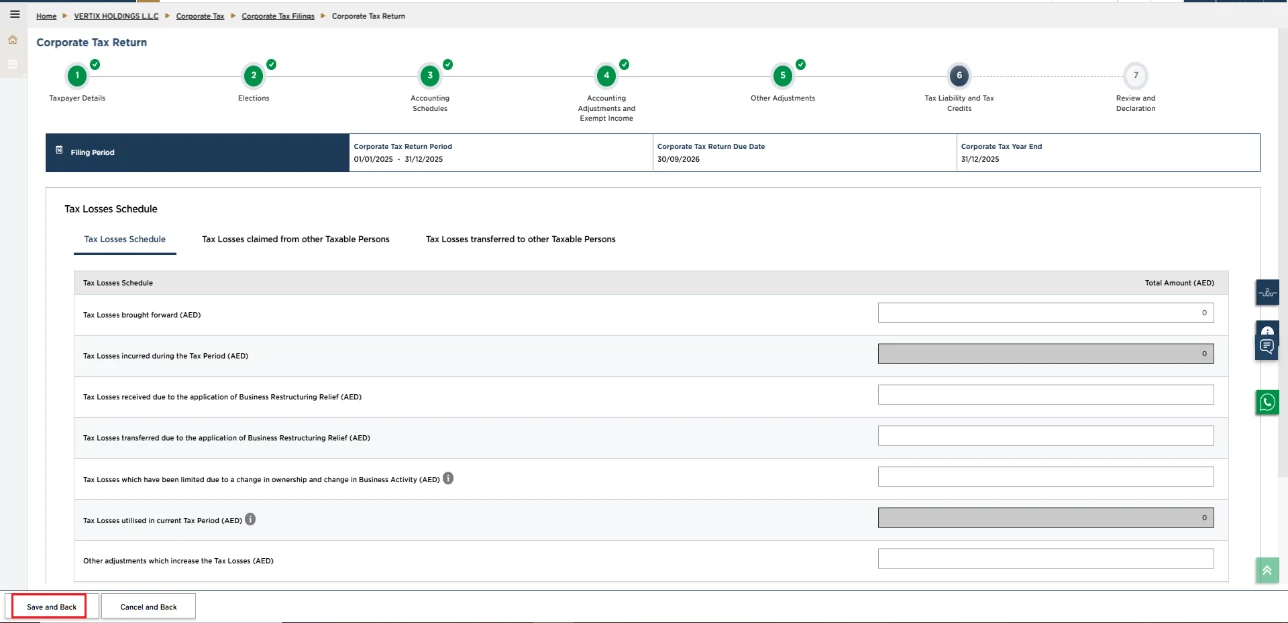Click the Total Amount (AED) column header
Screen dimensions: 1288x623
pyautogui.click(x=1179, y=283)
